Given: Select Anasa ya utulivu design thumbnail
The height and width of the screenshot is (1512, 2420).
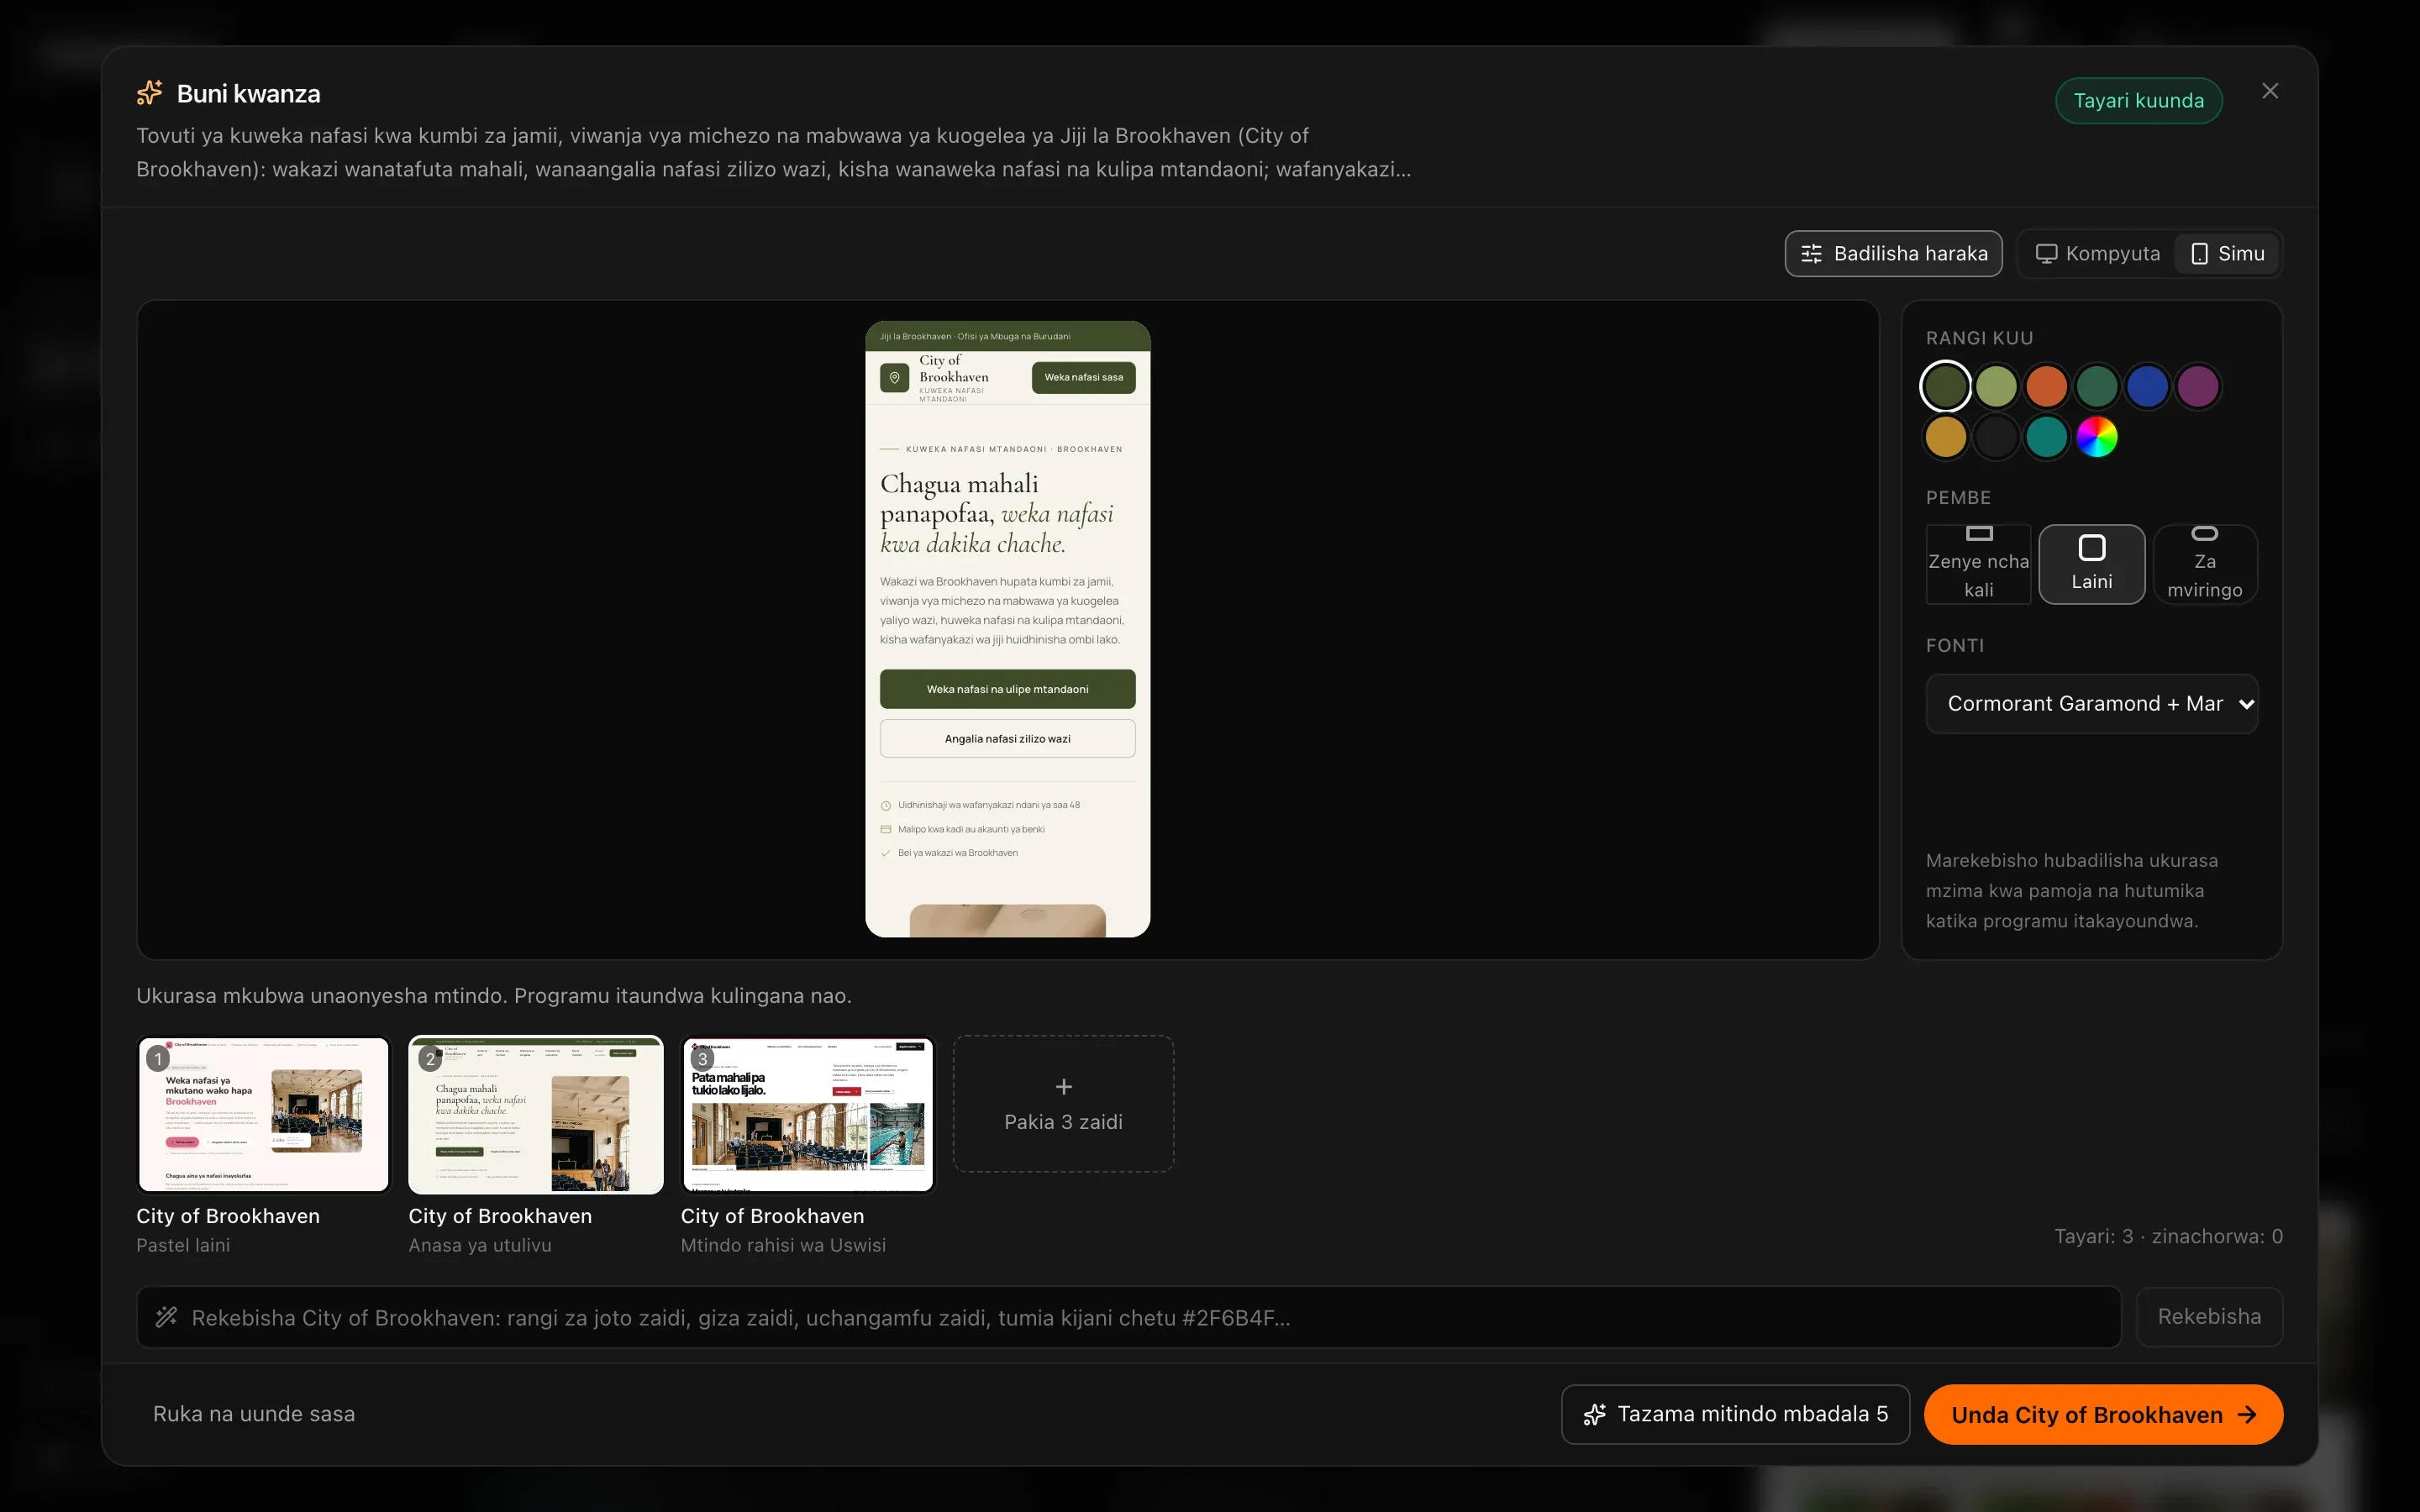Looking at the screenshot, I should point(536,1115).
